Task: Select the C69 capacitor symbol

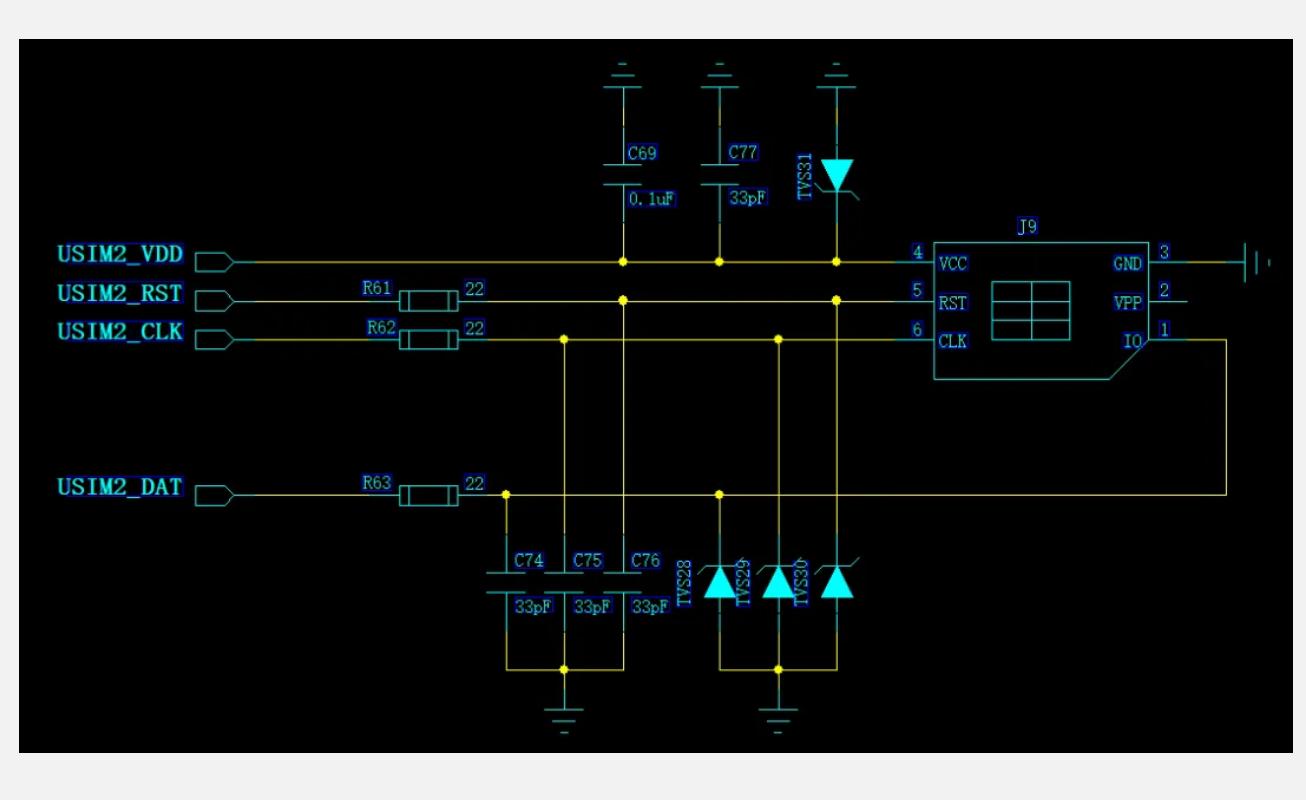Action: tap(623, 176)
